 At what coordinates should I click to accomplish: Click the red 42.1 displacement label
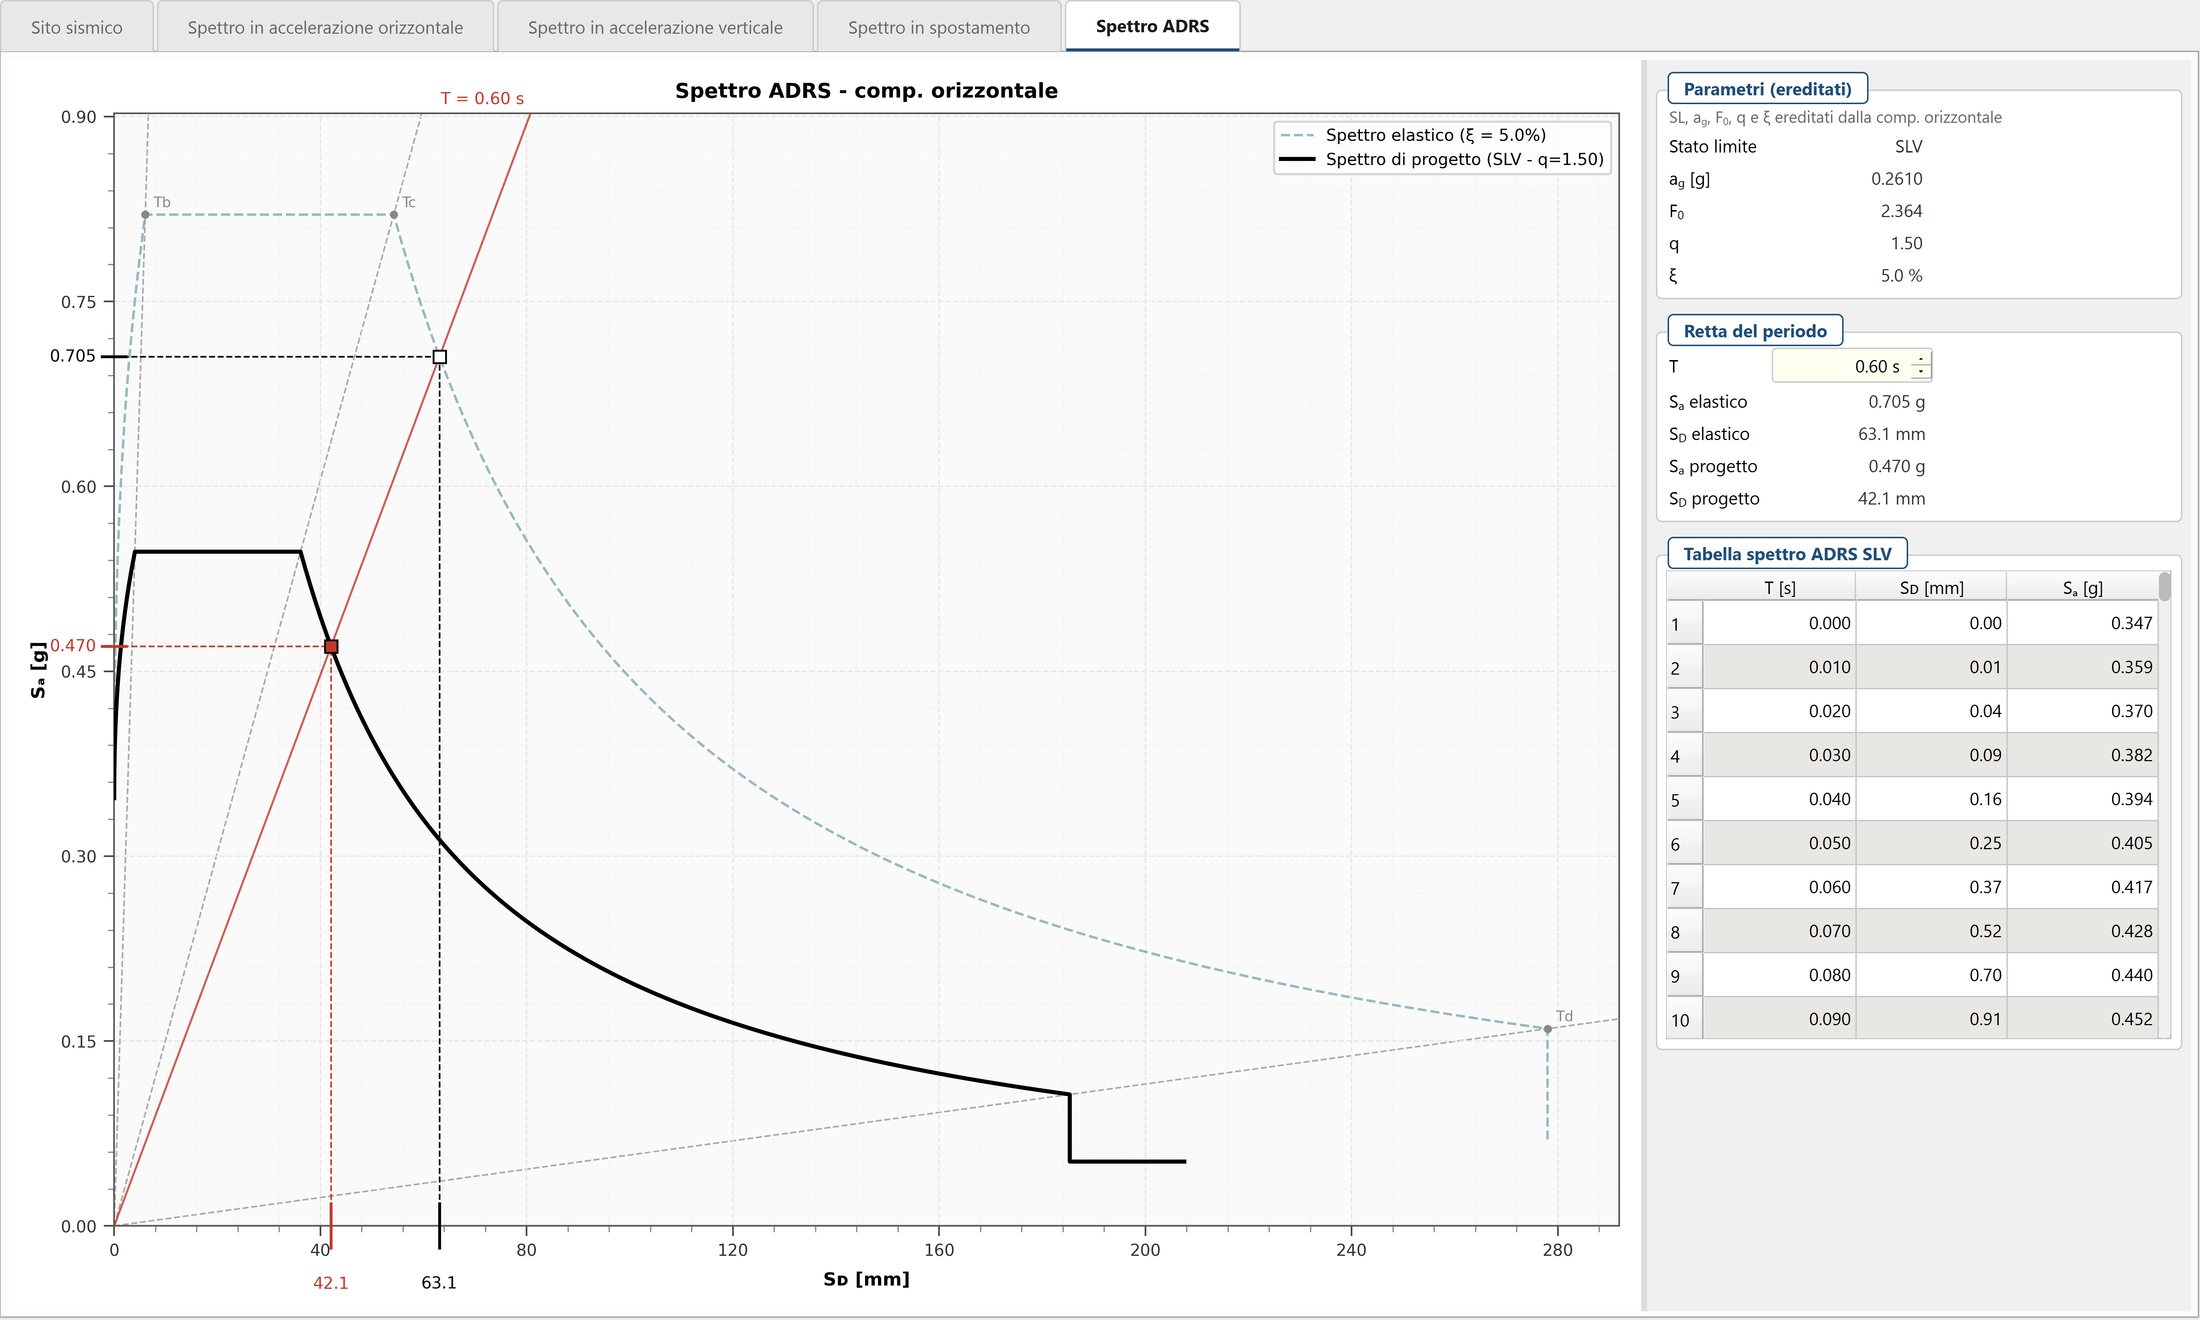(331, 1283)
